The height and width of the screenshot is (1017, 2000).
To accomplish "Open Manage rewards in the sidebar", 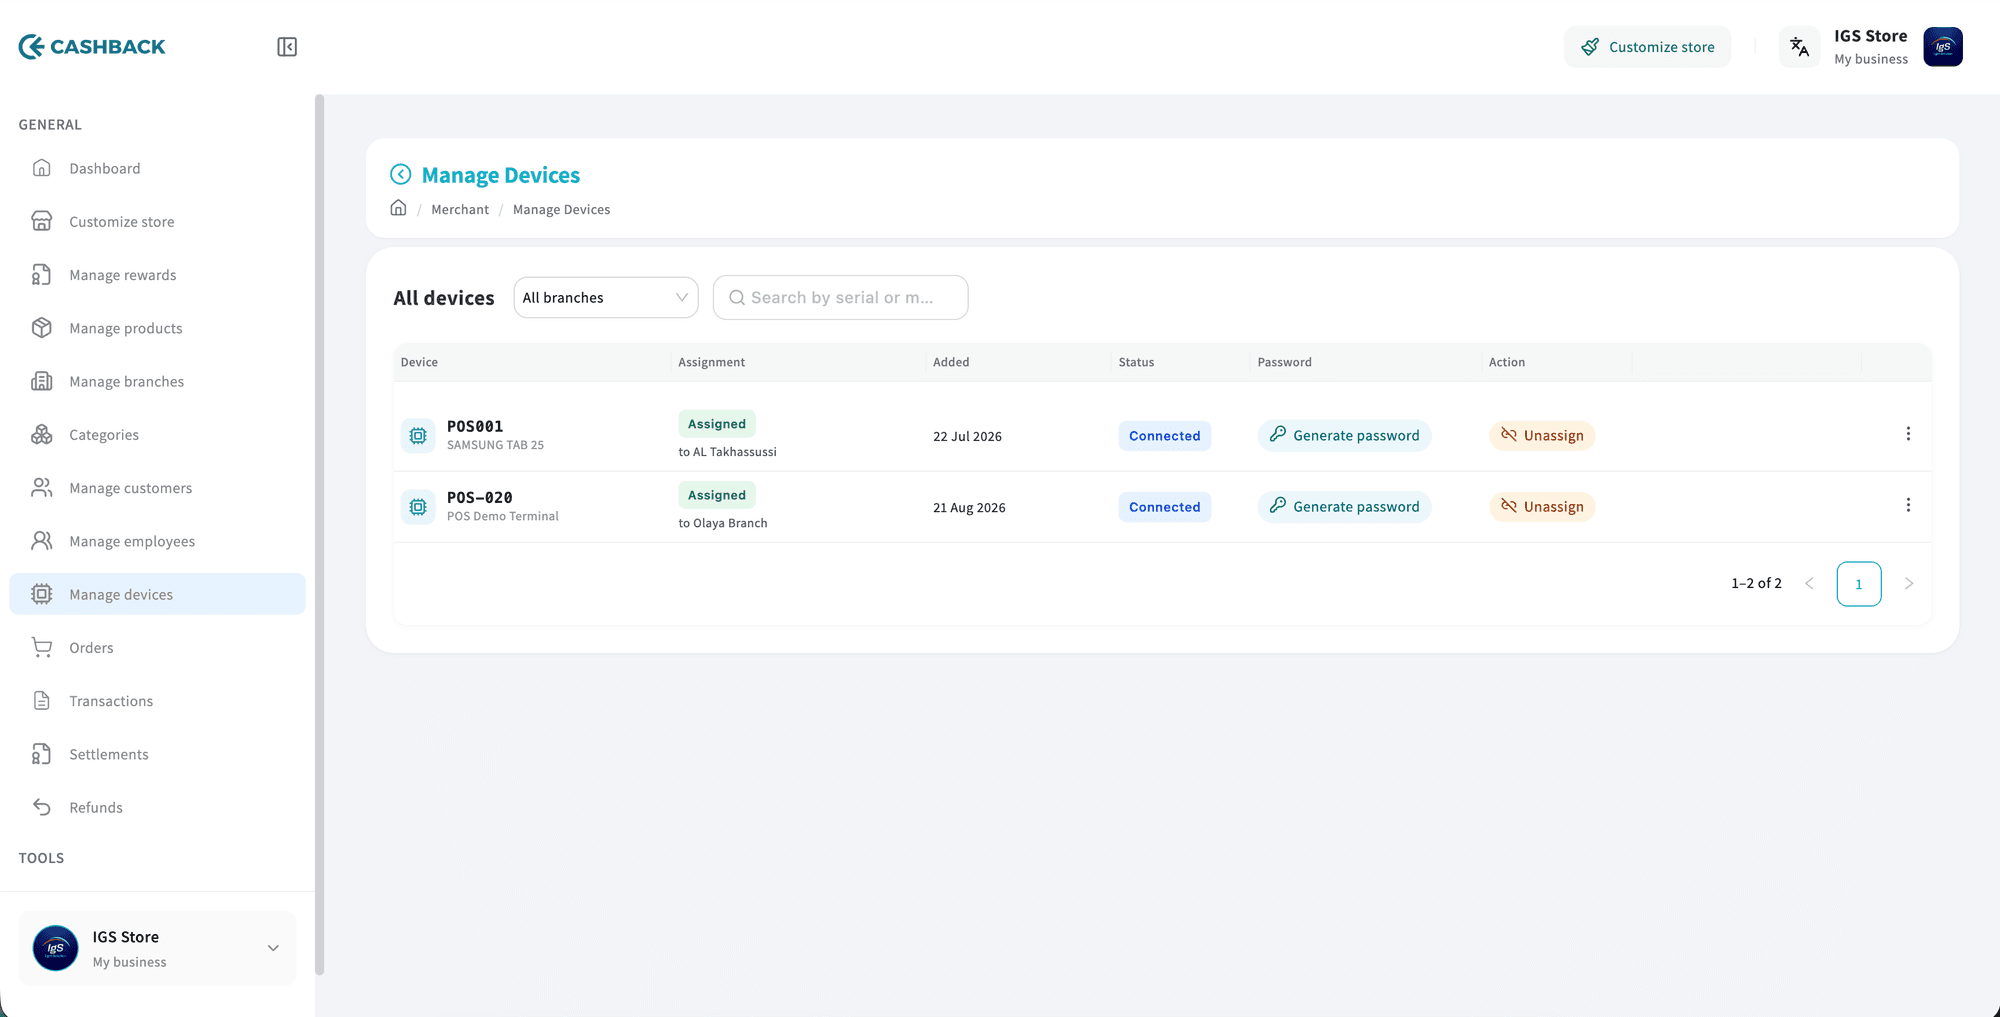I will point(157,275).
